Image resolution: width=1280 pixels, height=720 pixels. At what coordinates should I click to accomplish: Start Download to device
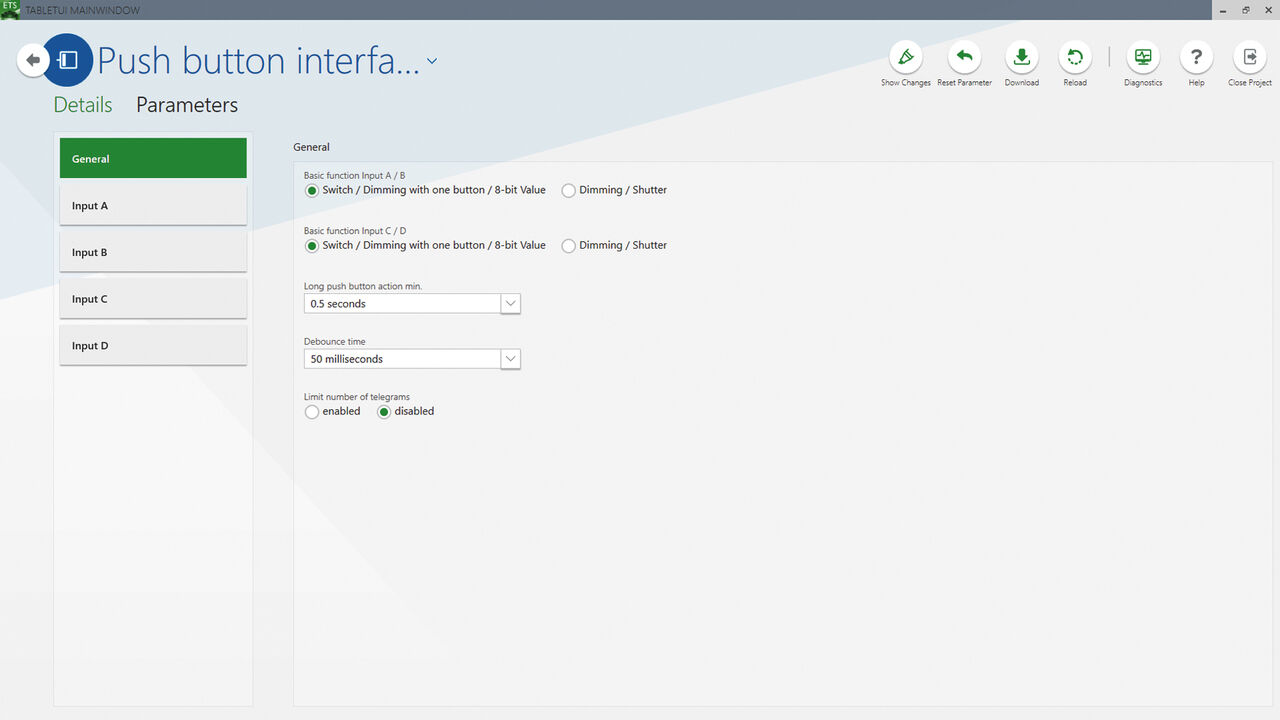tap(1022, 57)
